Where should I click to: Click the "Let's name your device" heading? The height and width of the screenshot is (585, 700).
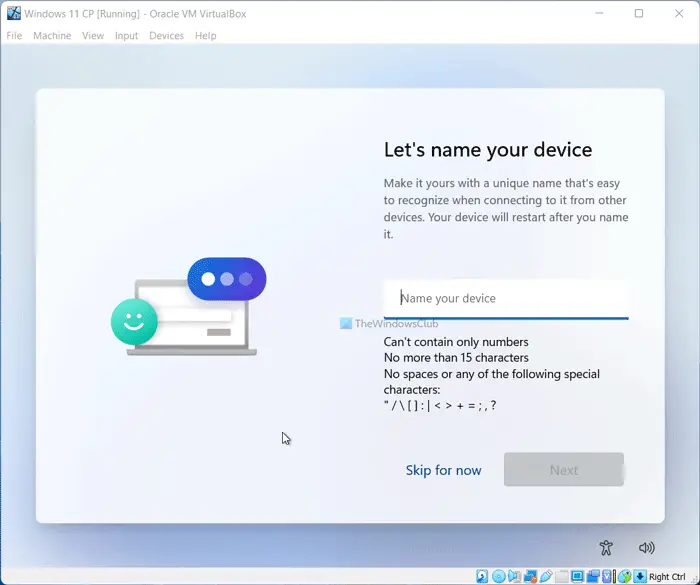(x=488, y=150)
